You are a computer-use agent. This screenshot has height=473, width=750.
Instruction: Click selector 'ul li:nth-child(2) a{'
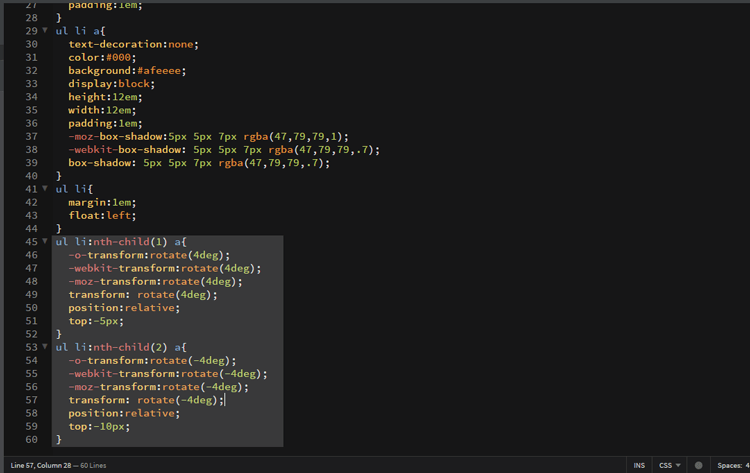click(121, 347)
